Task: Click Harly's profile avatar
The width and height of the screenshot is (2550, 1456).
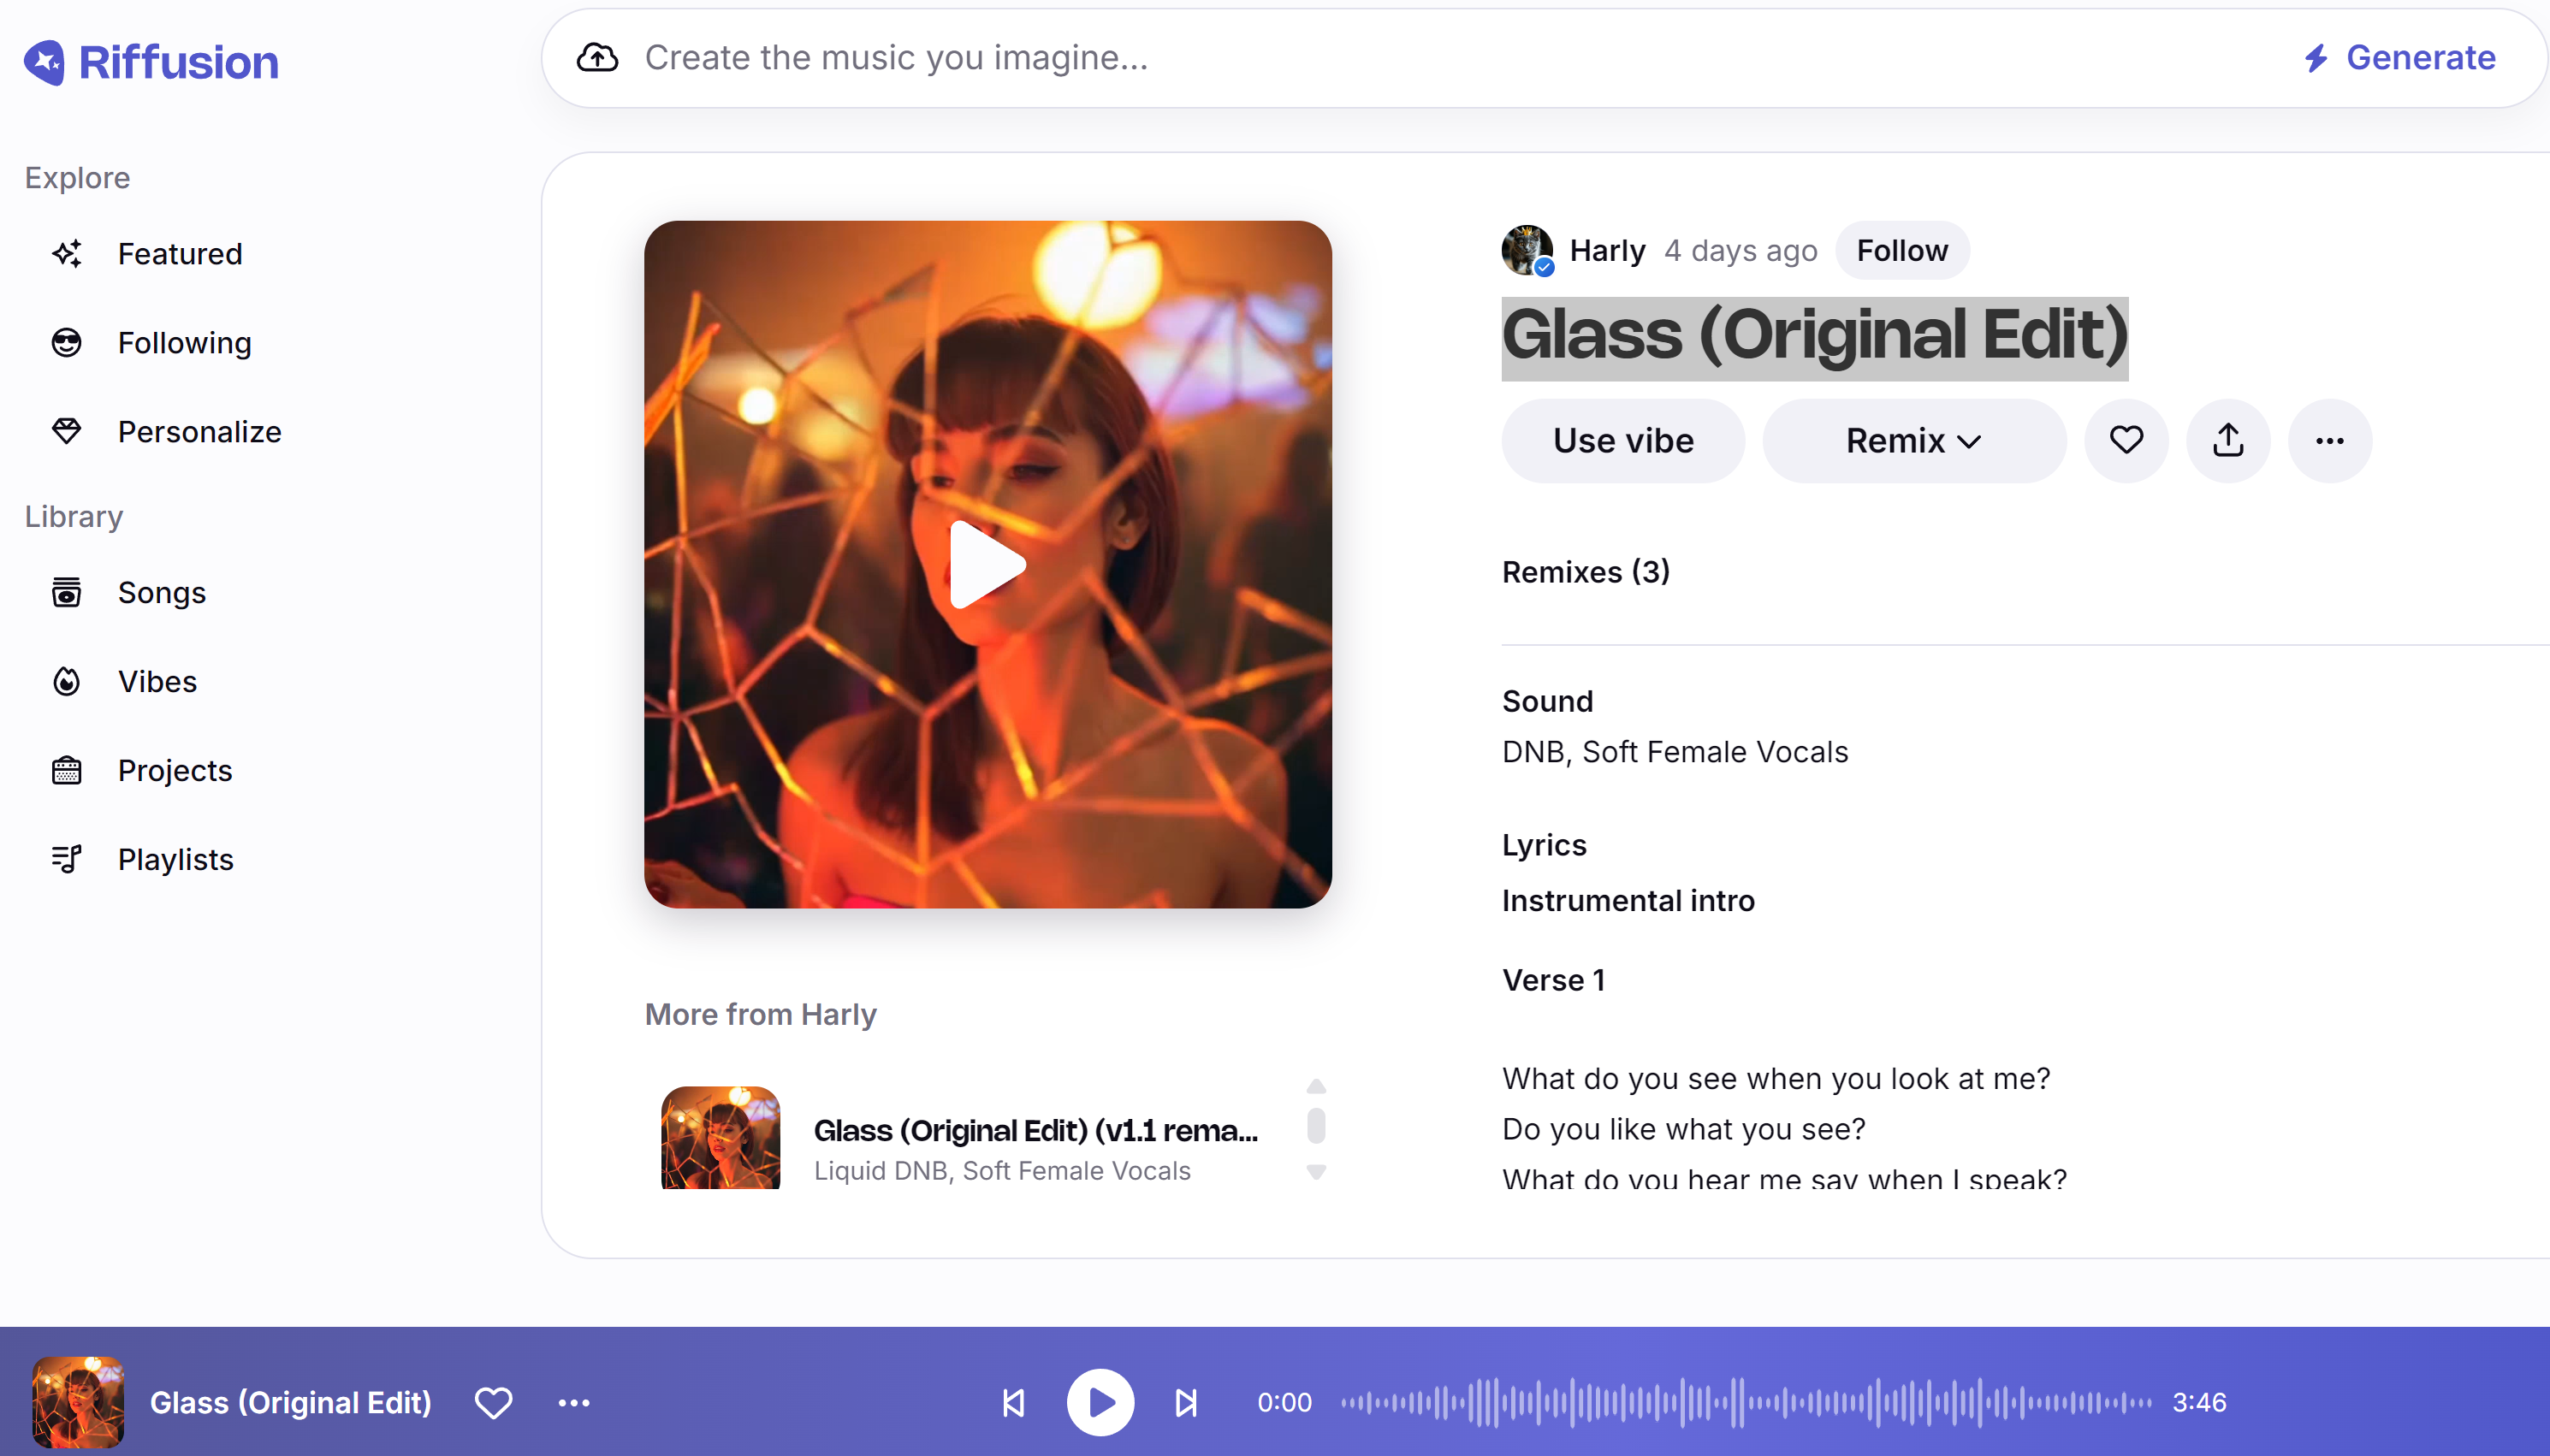Action: click(1527, 250)
